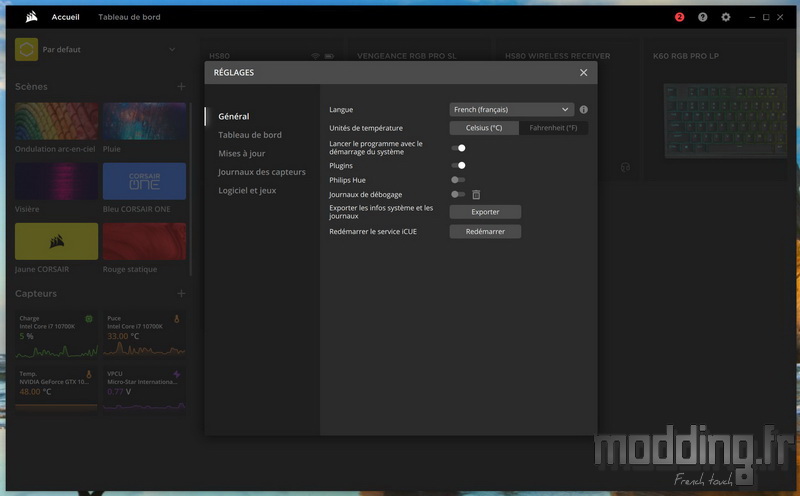Select Celsius temperature unit
The image size is (800, 496).
(484, 128)
